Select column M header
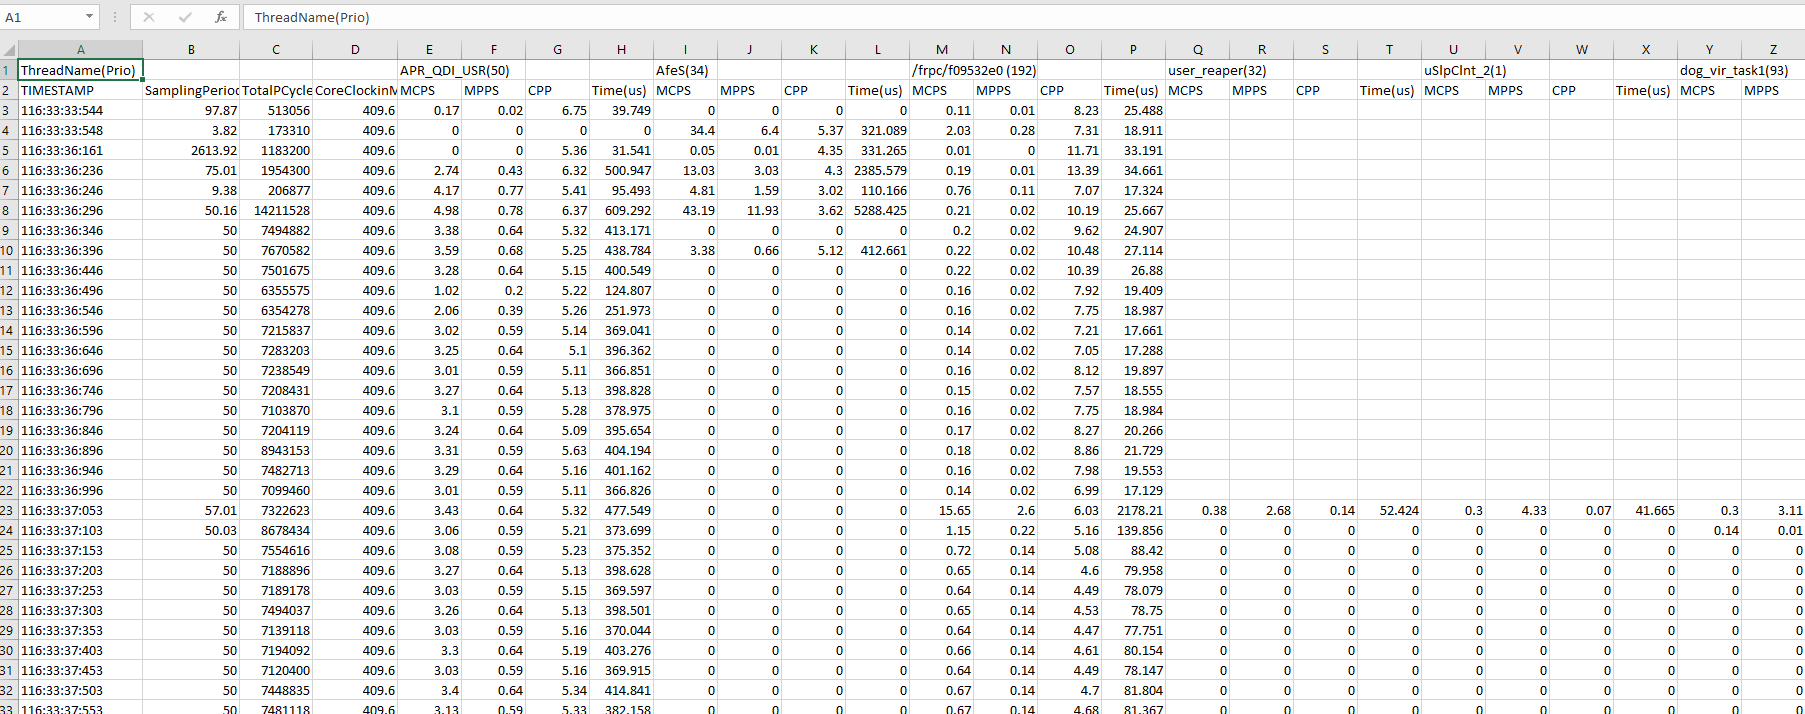The width and height of the screenshot is (1805, 714). click(x=941, y=49)
